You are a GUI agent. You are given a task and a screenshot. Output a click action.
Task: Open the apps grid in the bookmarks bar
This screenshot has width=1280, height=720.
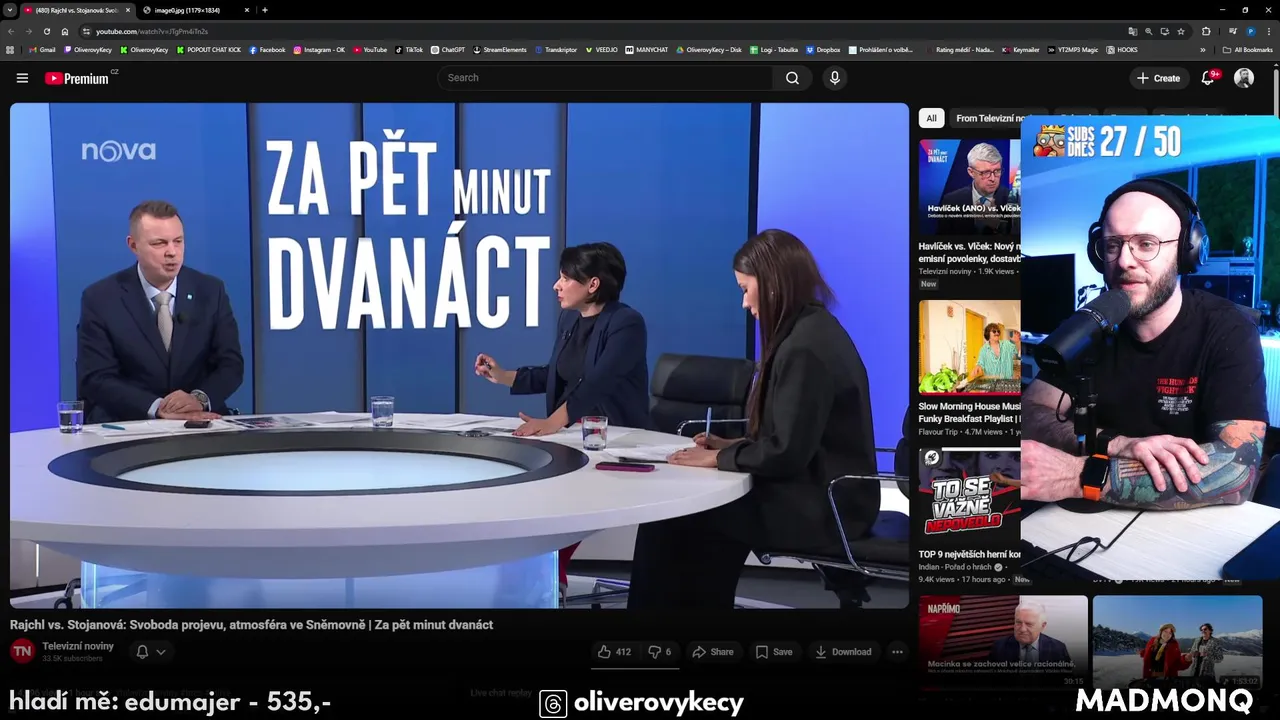pos(10,49)
